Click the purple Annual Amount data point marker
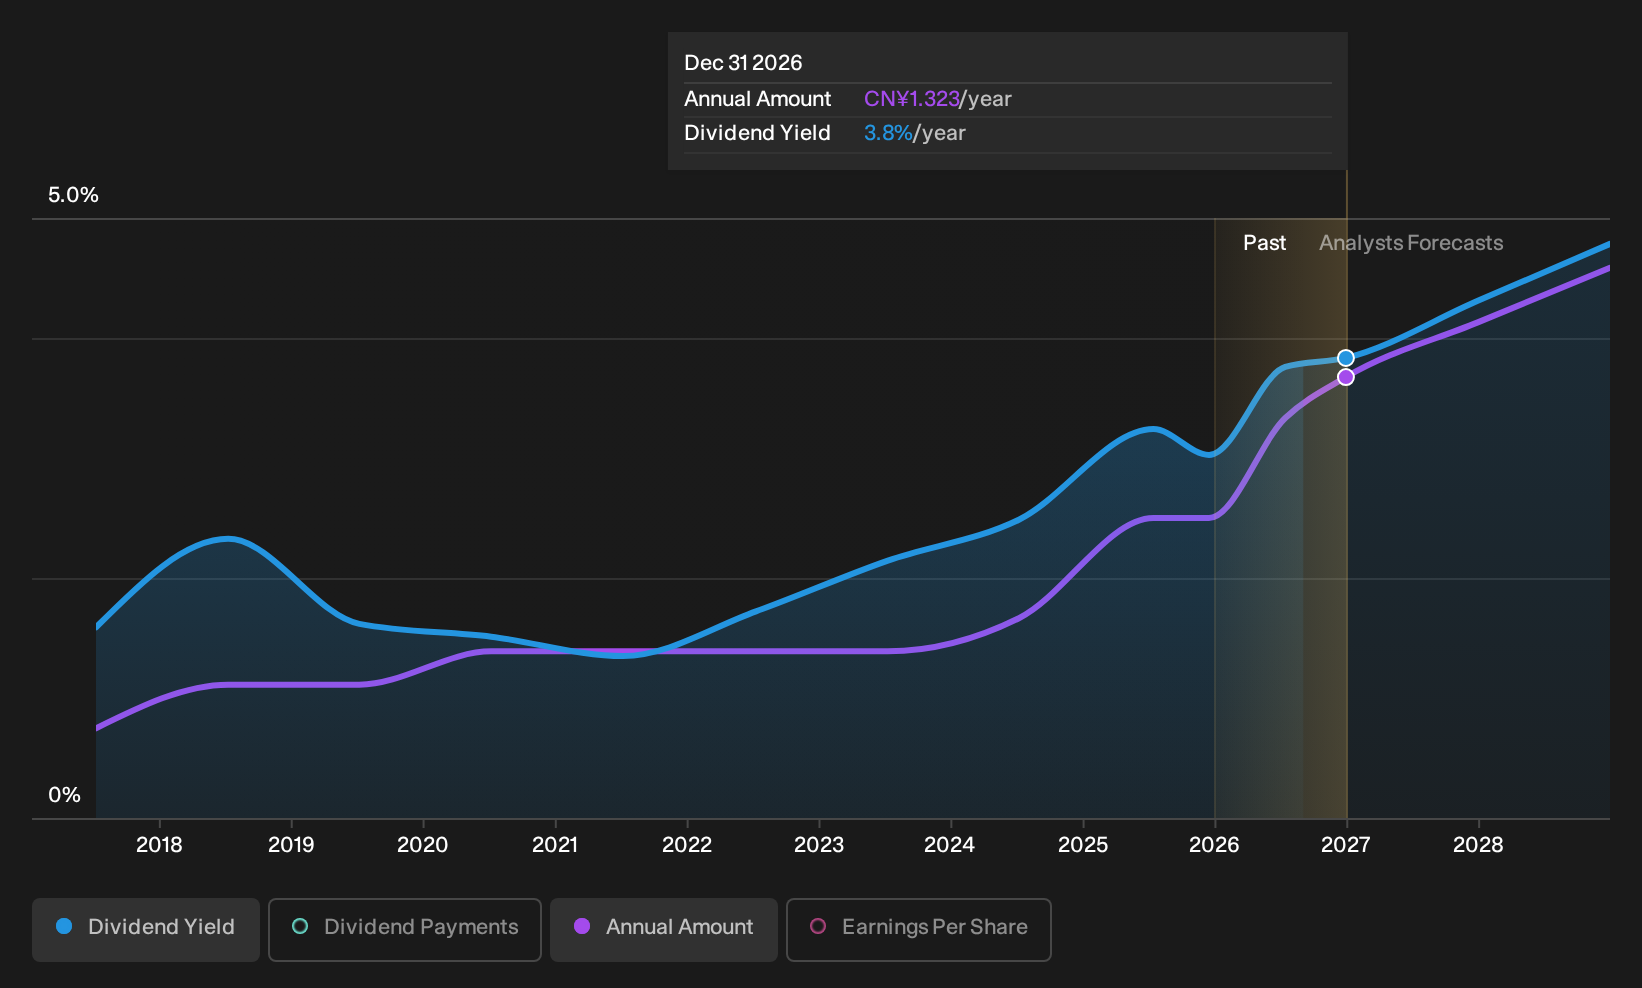The width and height of the screenshot is (1642, 988). point(1346,377)
